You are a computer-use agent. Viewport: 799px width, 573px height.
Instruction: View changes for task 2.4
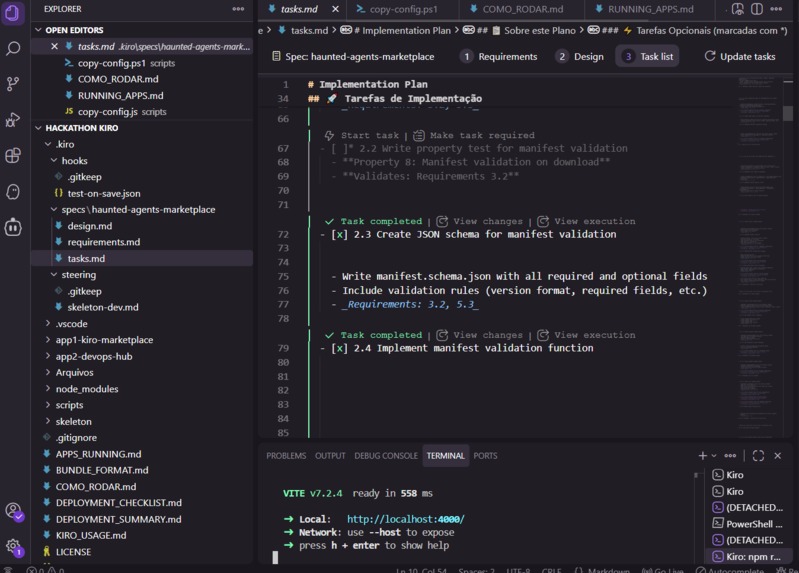(480, 334)
